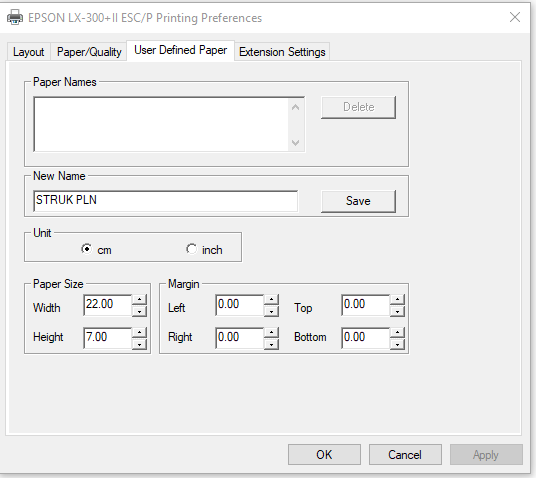Click the Height value field

(x=108, y=338)
